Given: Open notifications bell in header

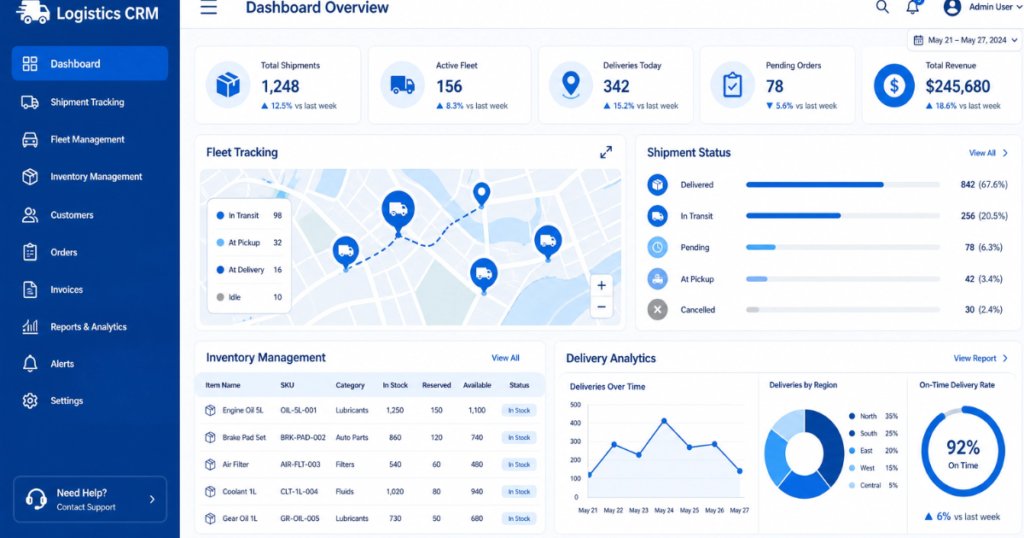Looking at the screenshot, I should 913,7.
